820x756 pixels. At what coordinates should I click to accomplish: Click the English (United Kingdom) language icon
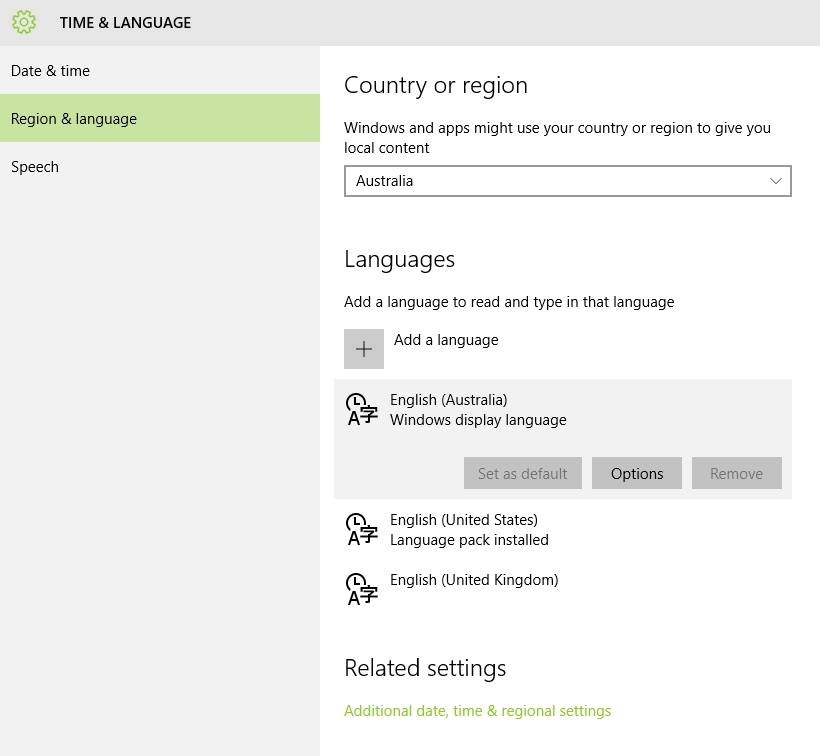(x=361, y=589)
